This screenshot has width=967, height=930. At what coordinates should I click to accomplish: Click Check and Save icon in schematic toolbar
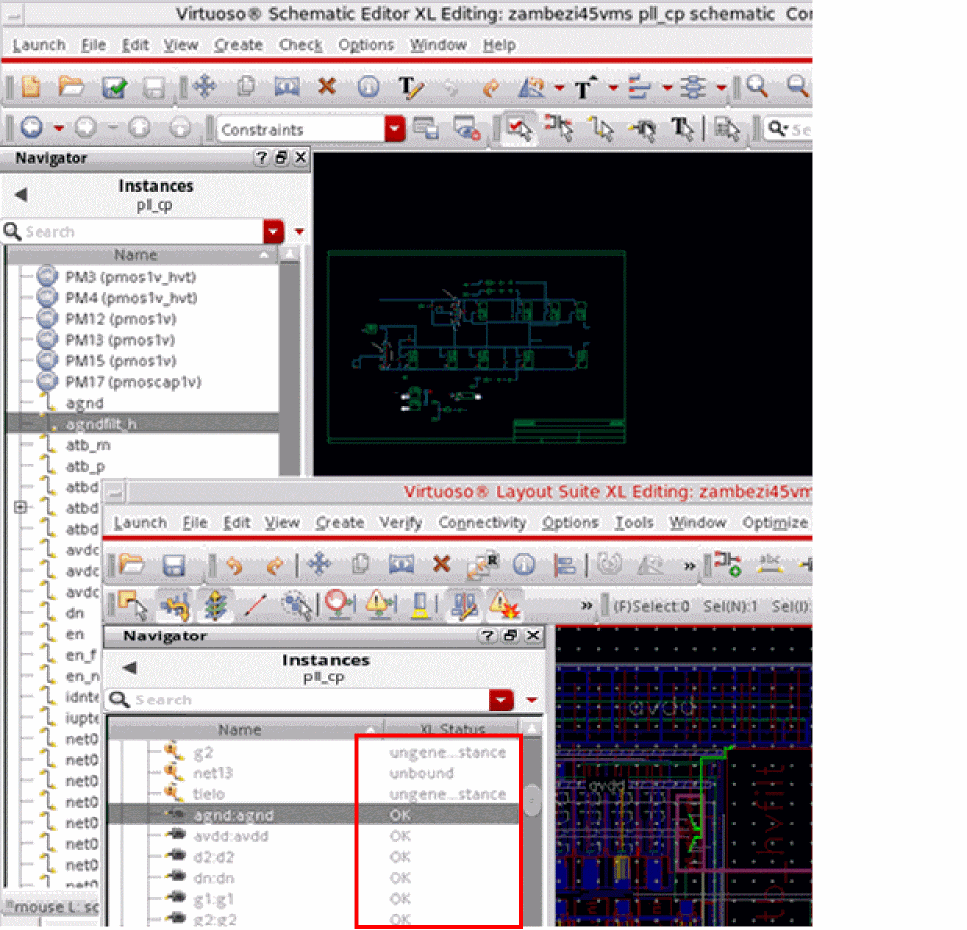click(x=115, y=88)
